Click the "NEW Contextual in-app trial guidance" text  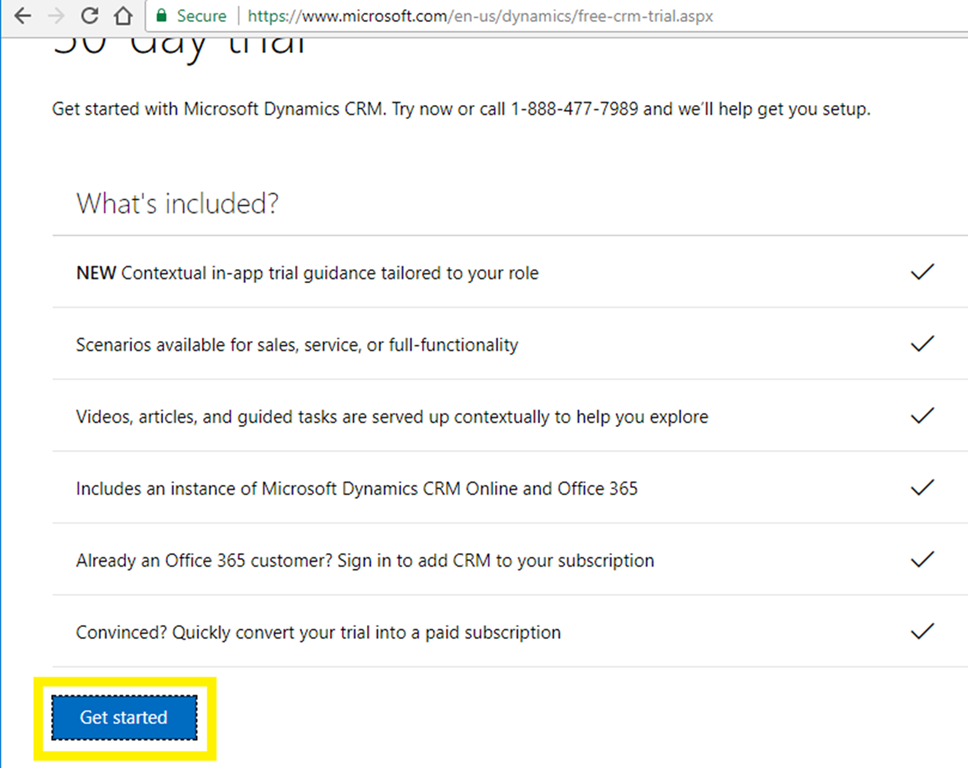coord(307,273)
